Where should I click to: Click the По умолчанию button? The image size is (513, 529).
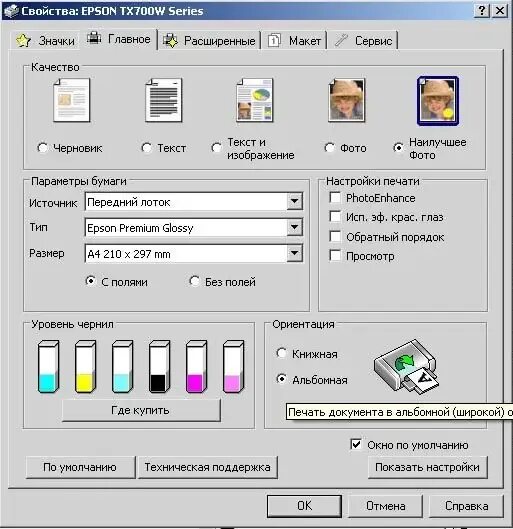(80, 467)
